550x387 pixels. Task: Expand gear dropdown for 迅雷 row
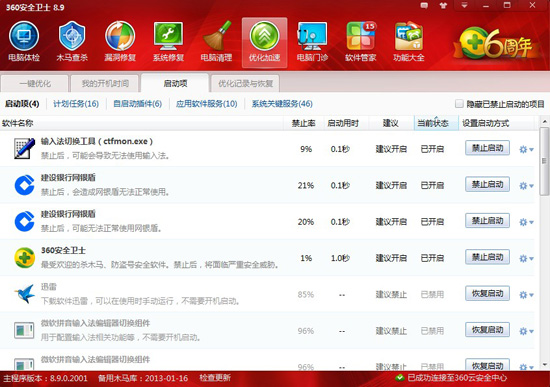point(526,295)
